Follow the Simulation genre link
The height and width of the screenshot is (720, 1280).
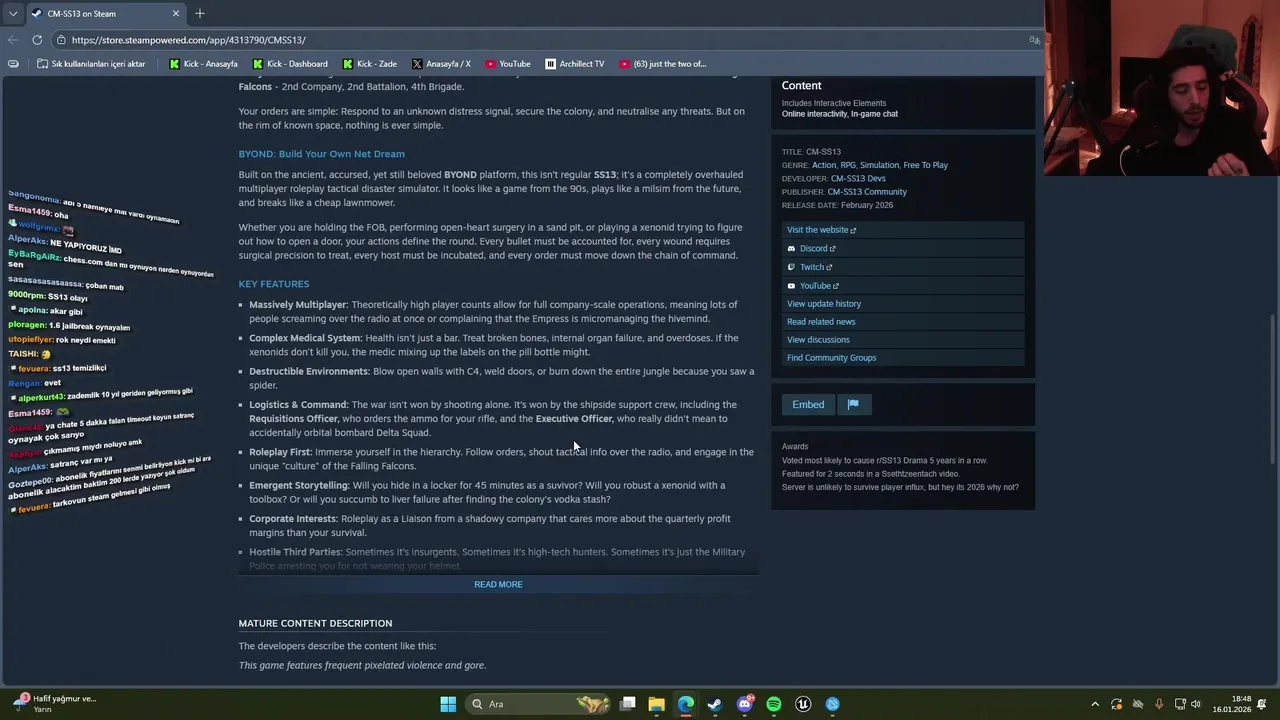click(x=879, y=165)
